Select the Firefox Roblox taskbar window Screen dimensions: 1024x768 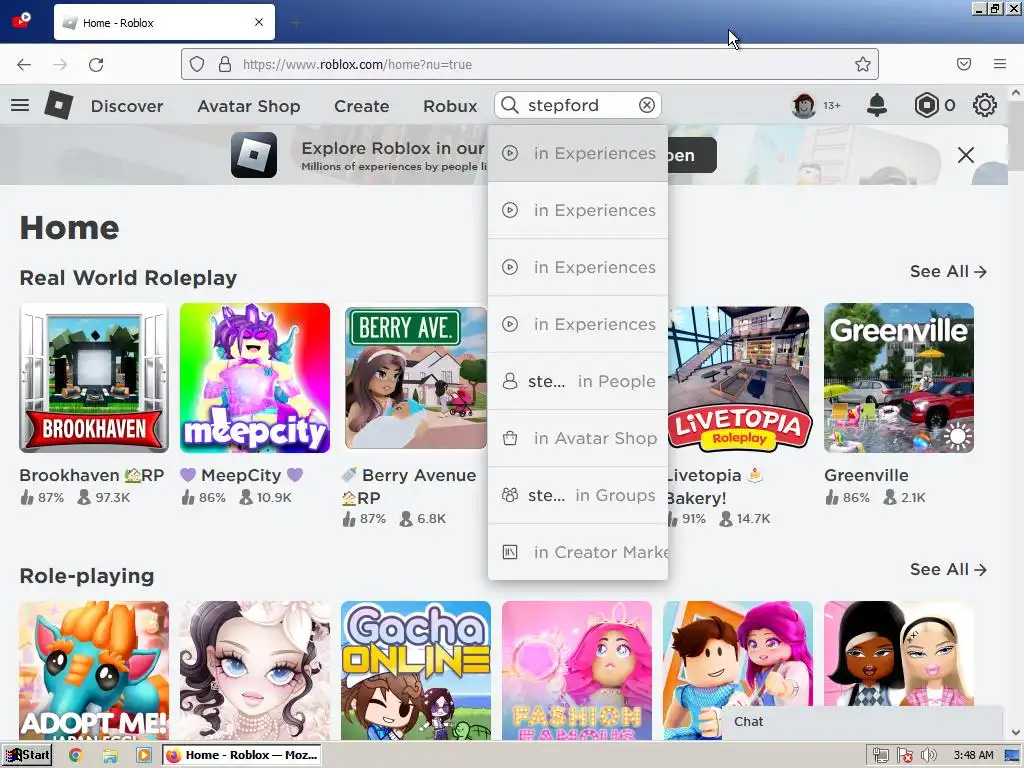point(242,755)
